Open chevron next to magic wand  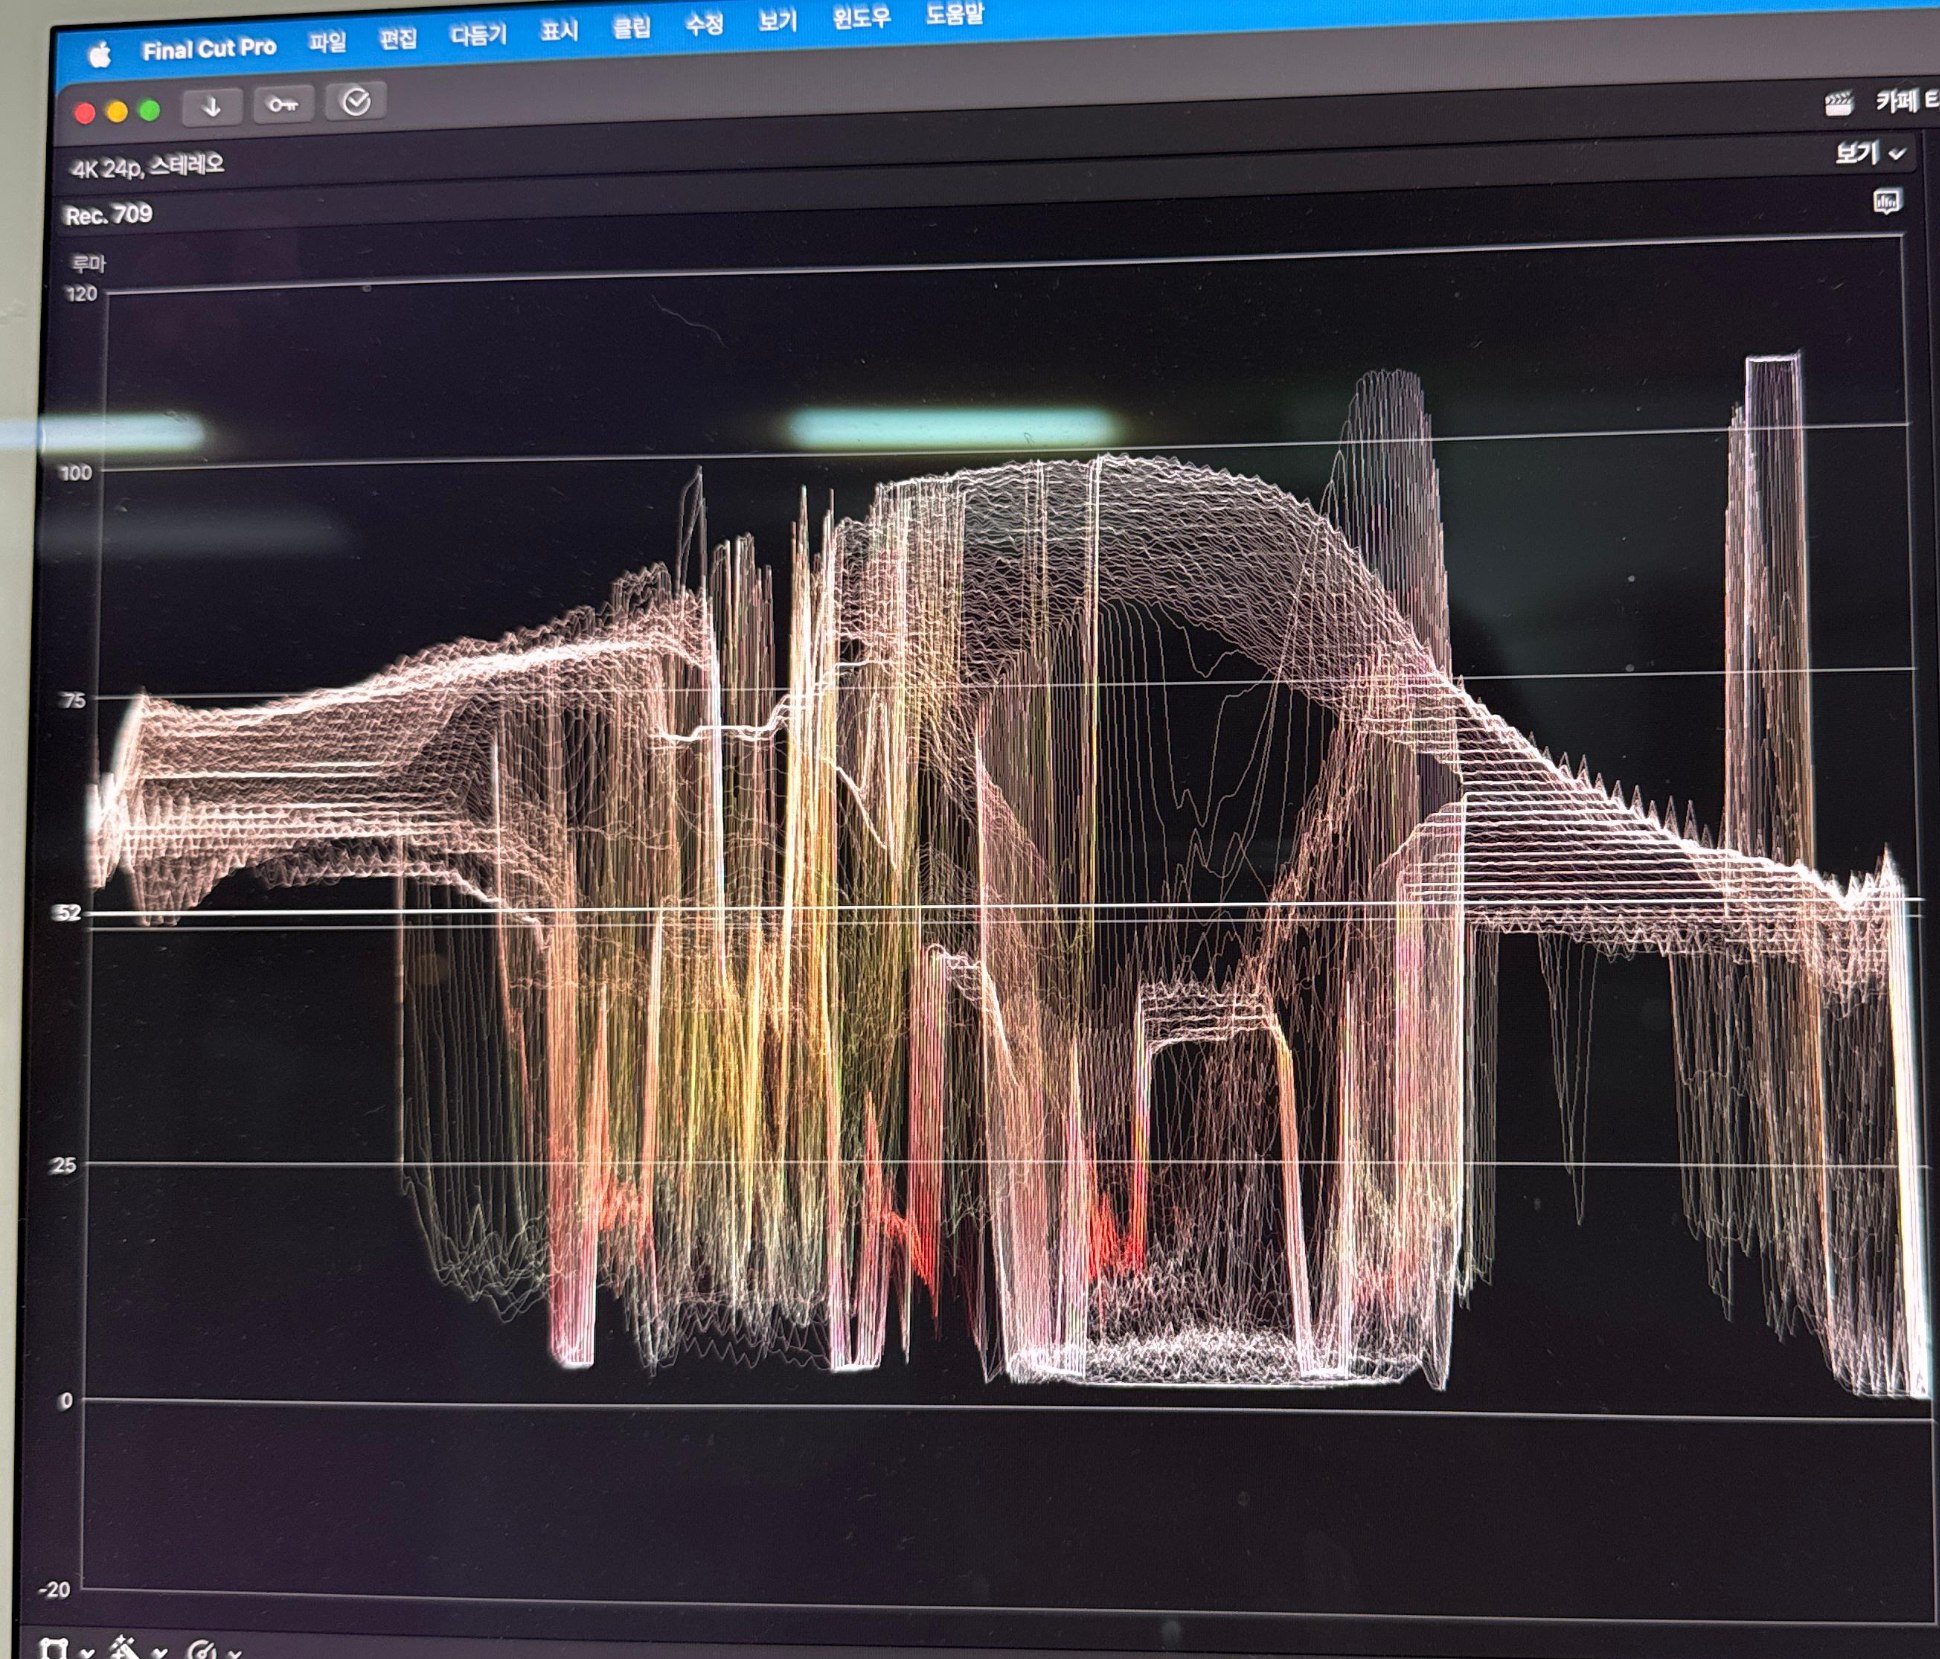pos(160,1653)
